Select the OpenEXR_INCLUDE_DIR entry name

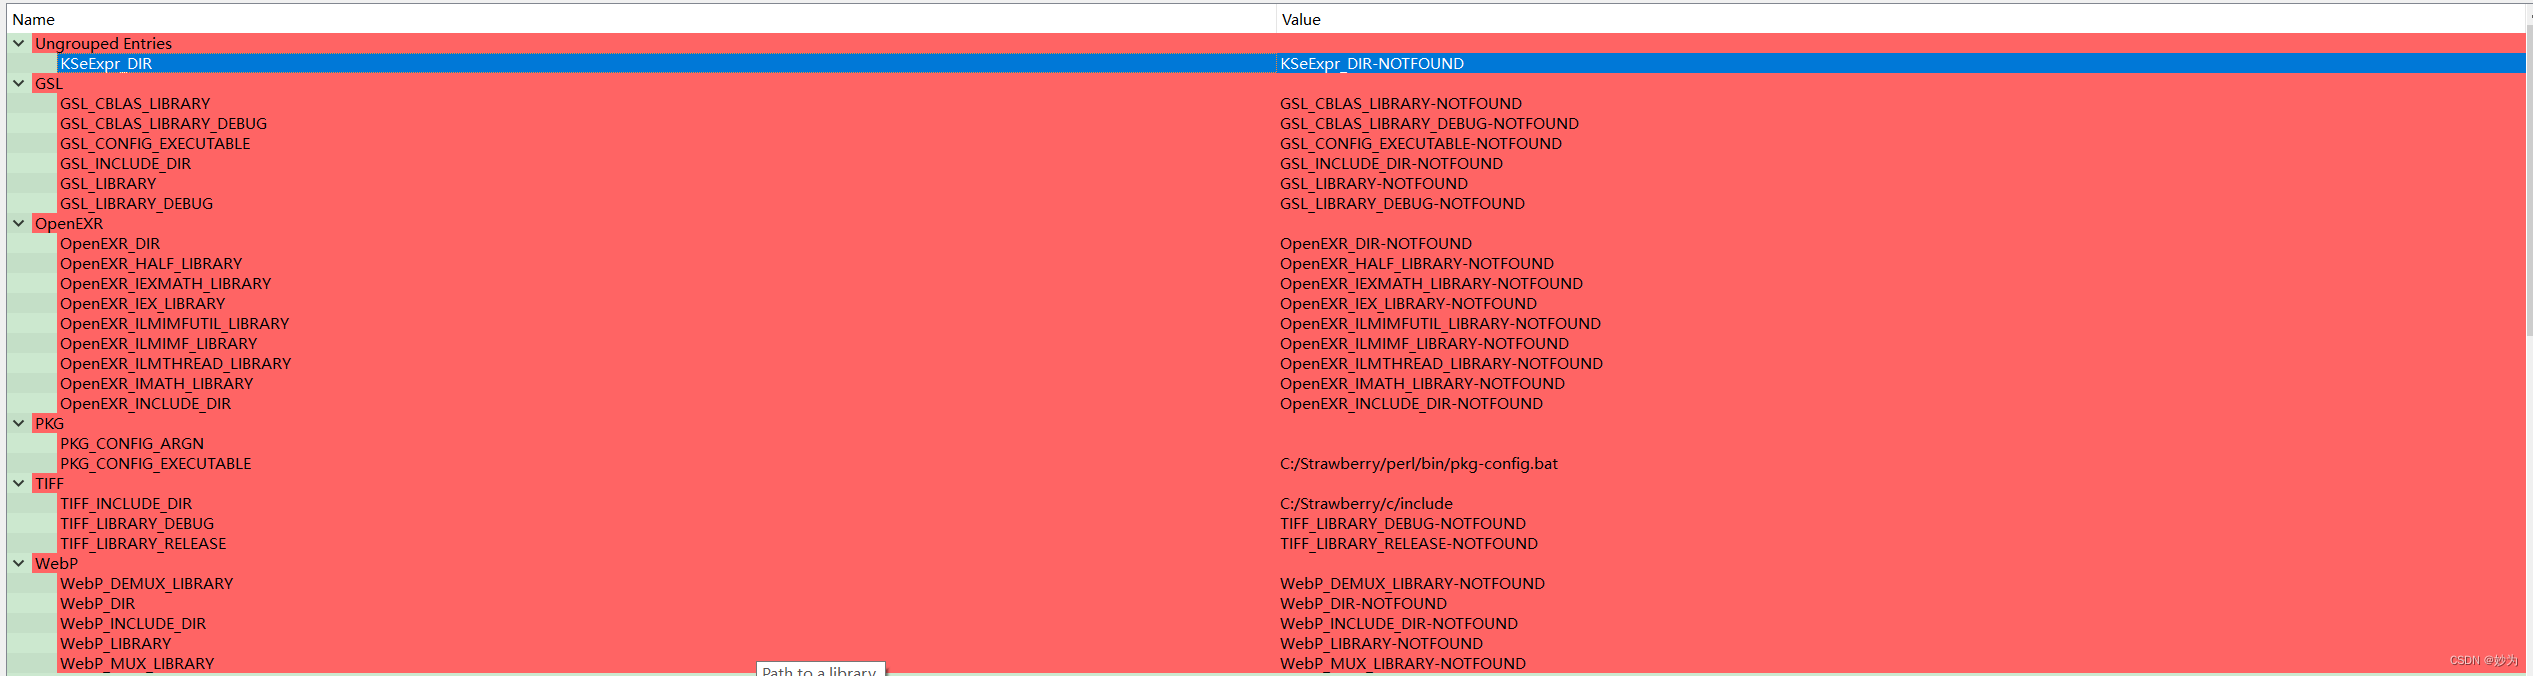pos(145,404)
